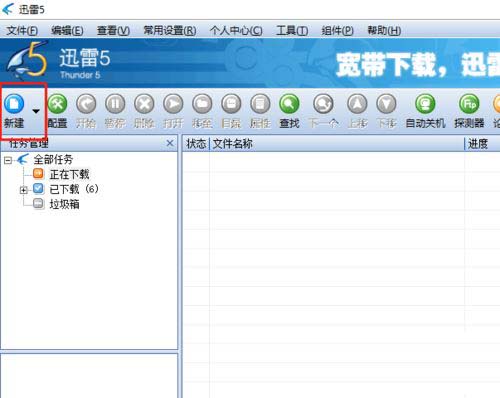500x398 pixels.
Task: Click the 移至 (Move to) toolbar icon
Action: pyautogui.click(x=202, y=104)
